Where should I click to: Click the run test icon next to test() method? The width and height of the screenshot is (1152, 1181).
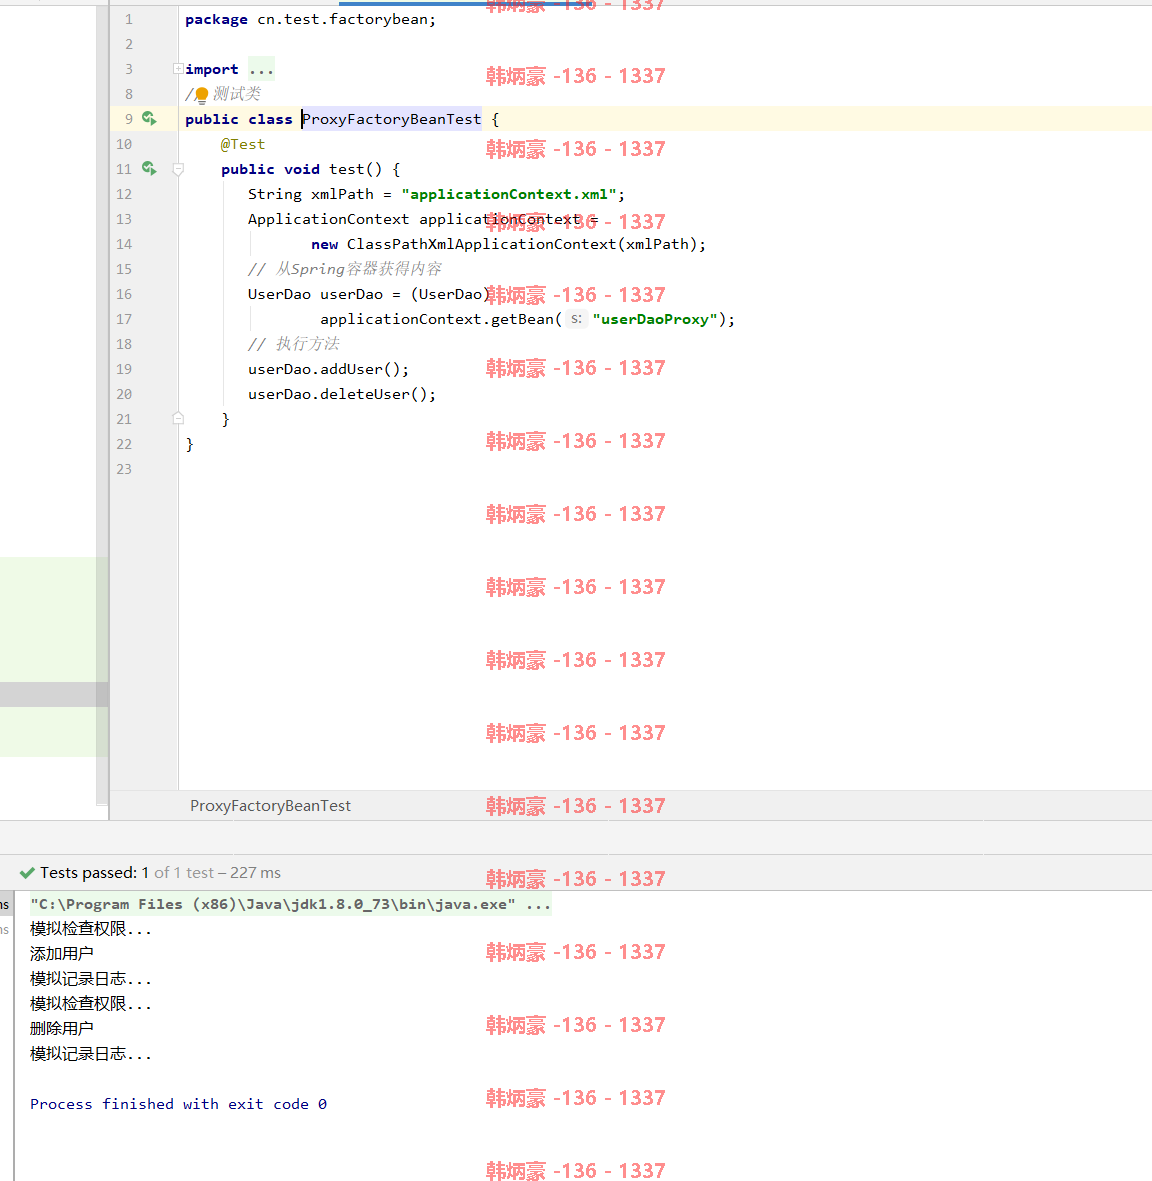click(149, 169)
